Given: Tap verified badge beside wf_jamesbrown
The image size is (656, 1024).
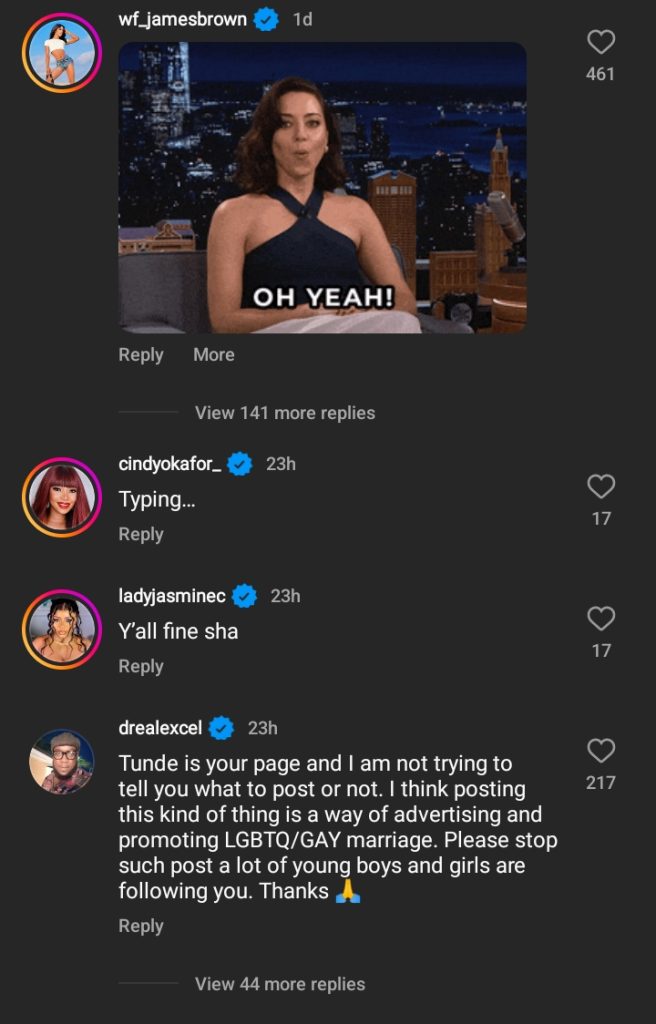Looking at the screenshot, I should (266, 19).
